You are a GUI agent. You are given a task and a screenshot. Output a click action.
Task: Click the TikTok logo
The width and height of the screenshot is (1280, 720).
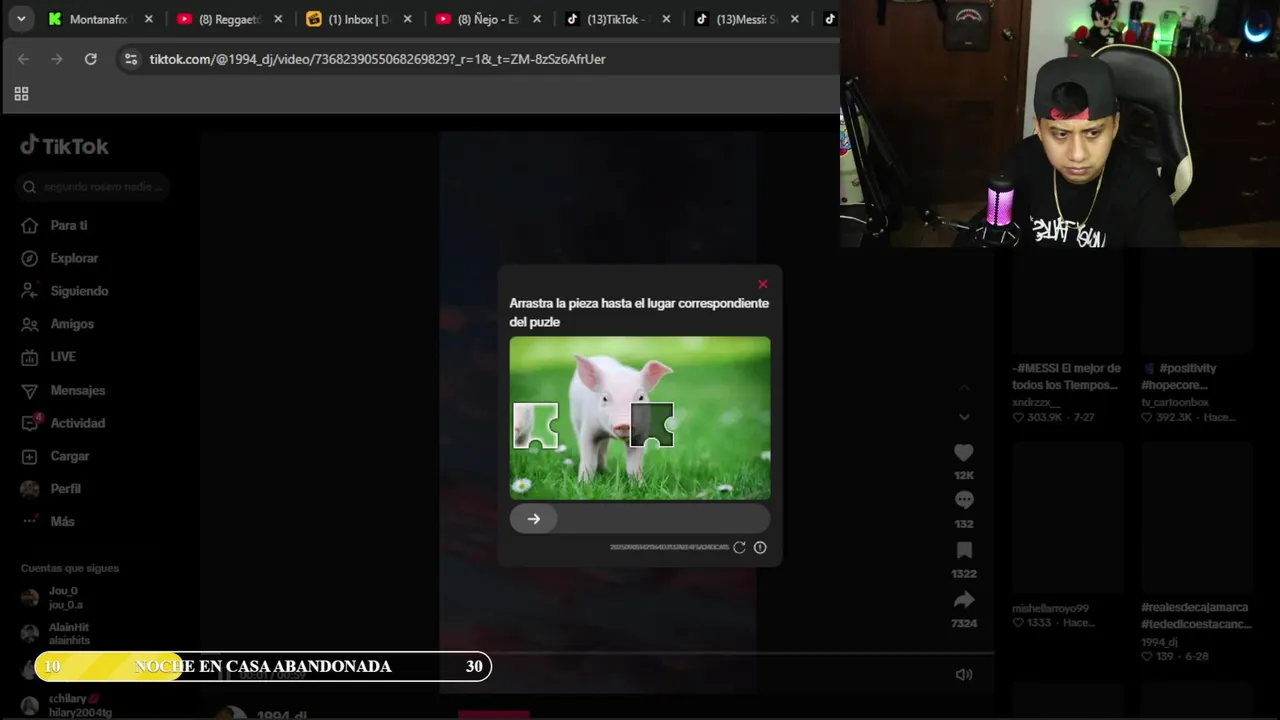(x=65, y=146)
